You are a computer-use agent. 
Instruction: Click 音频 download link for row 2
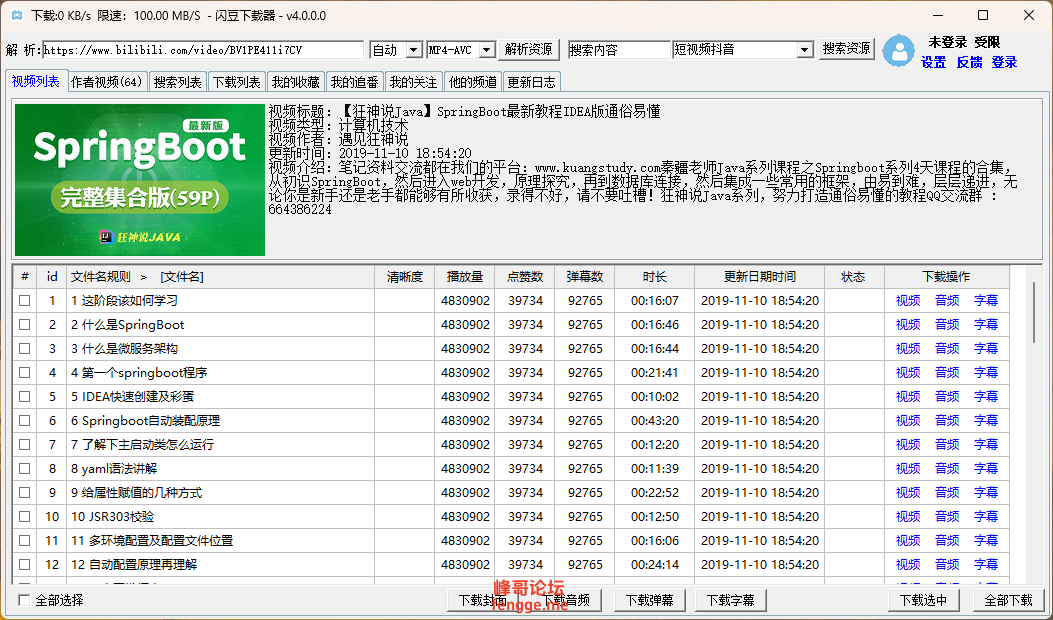pos(947,324)
